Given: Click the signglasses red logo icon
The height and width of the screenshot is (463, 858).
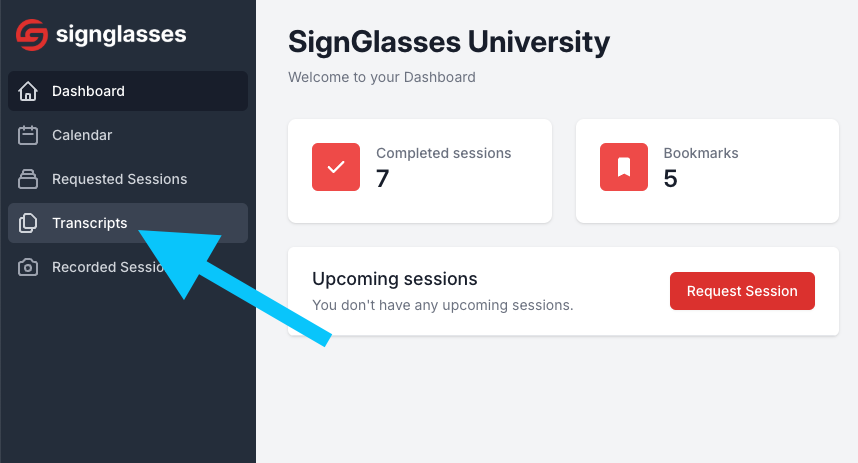Looking at the screenshot, I should (32, 34).
